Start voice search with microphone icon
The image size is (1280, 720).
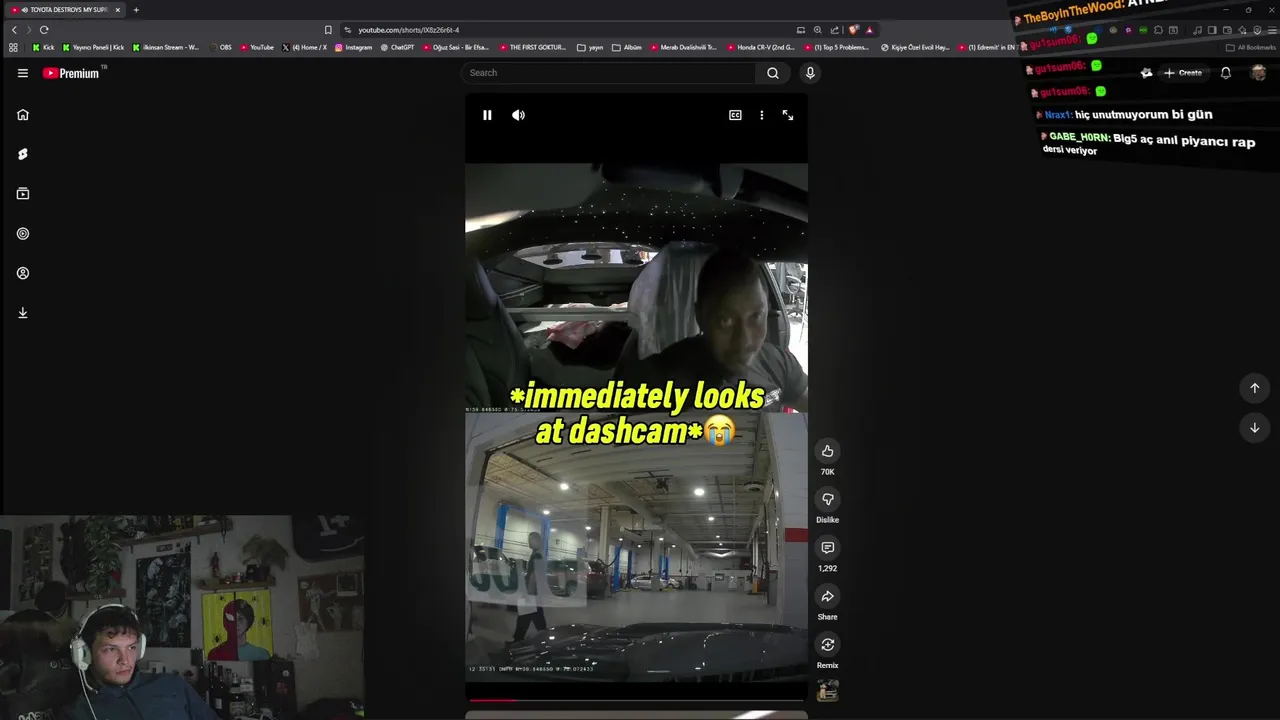(x=810, y=73)
